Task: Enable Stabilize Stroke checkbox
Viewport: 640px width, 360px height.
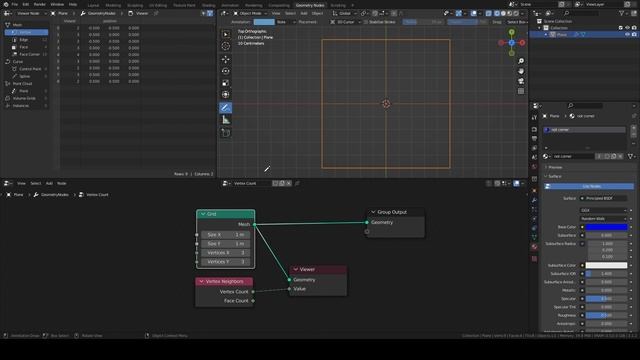Action: pos(366,22)
